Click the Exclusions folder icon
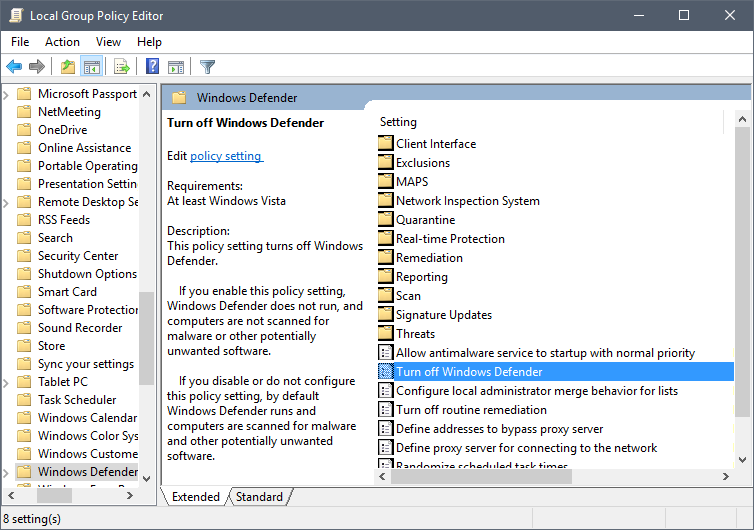 [x=386, y=162]
